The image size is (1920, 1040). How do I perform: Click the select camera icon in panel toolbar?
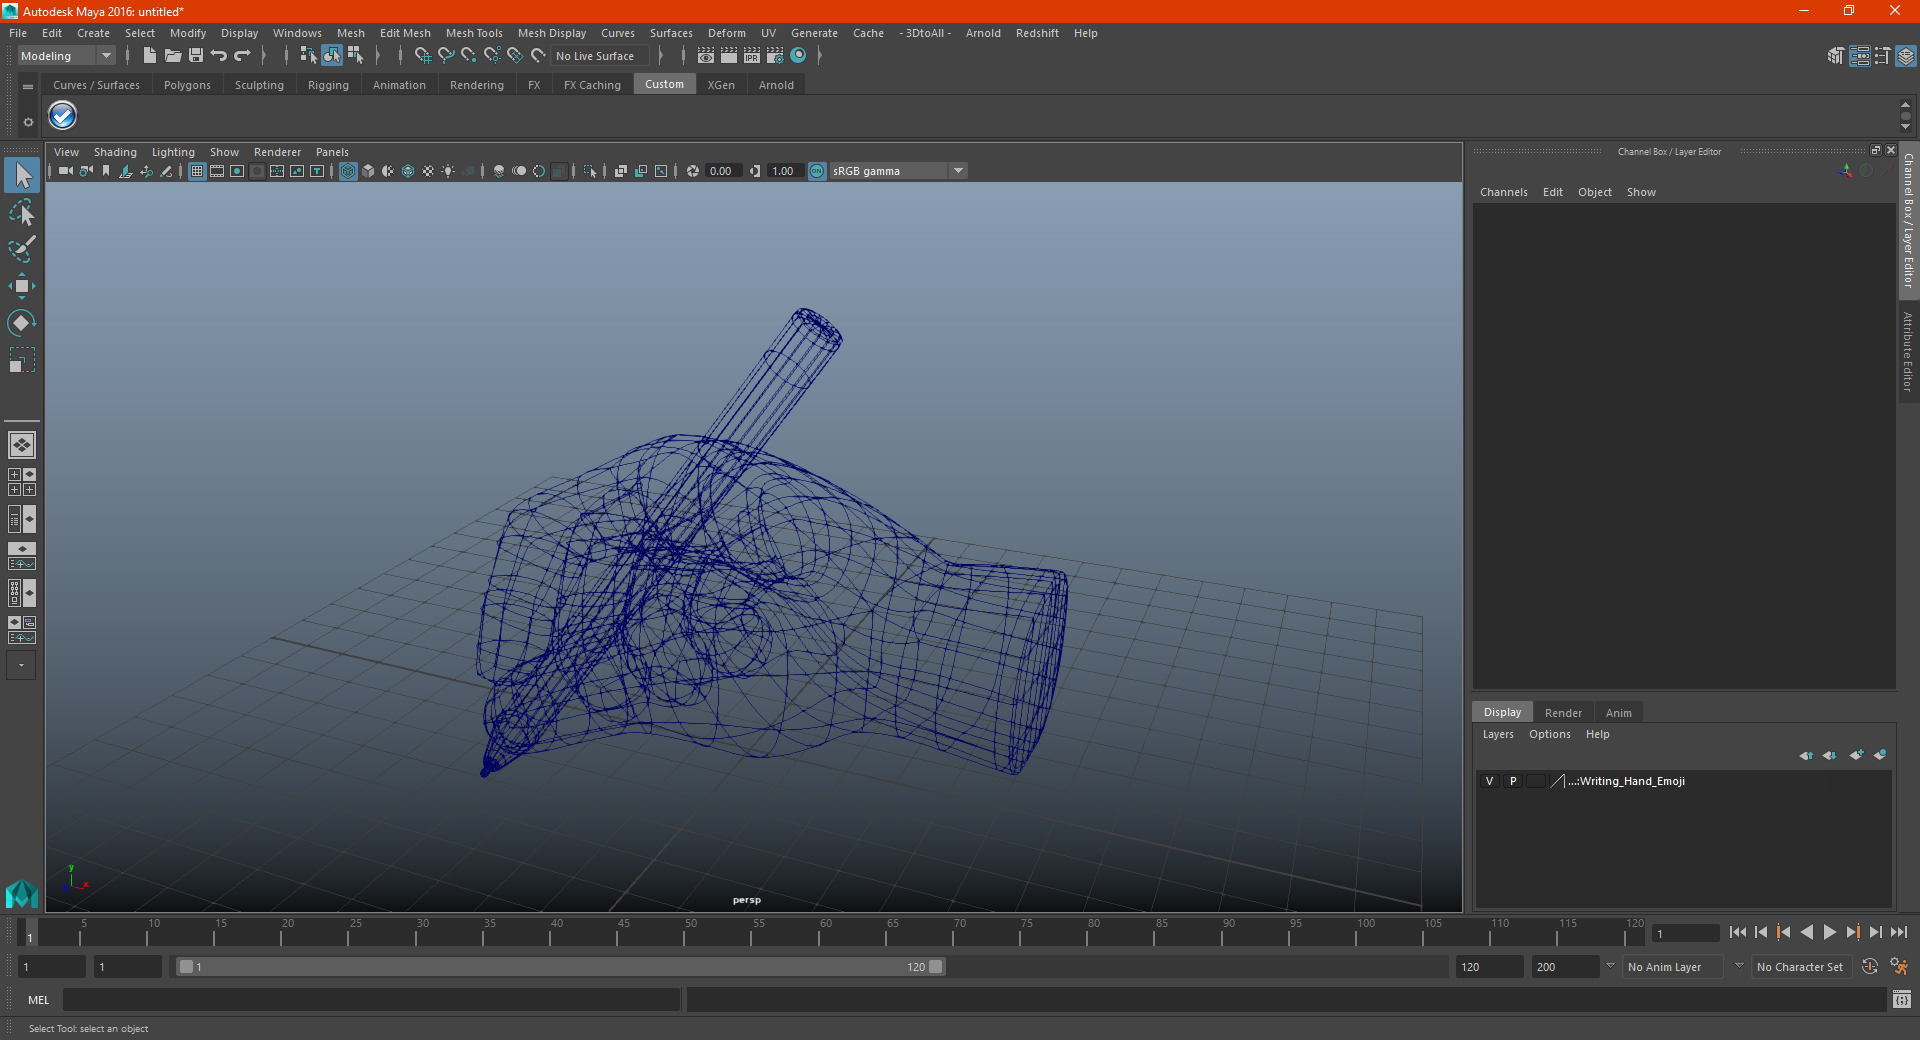point(65,171)
